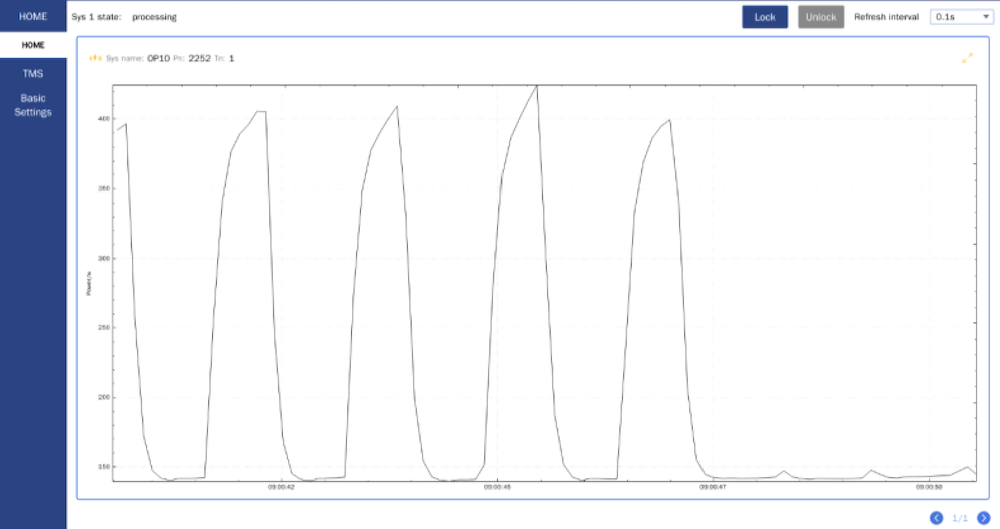Image resolution: width=1000 pixels, height=529 pixels.
Task: Click the Power/% y-axis label
Action: (89, 283)
